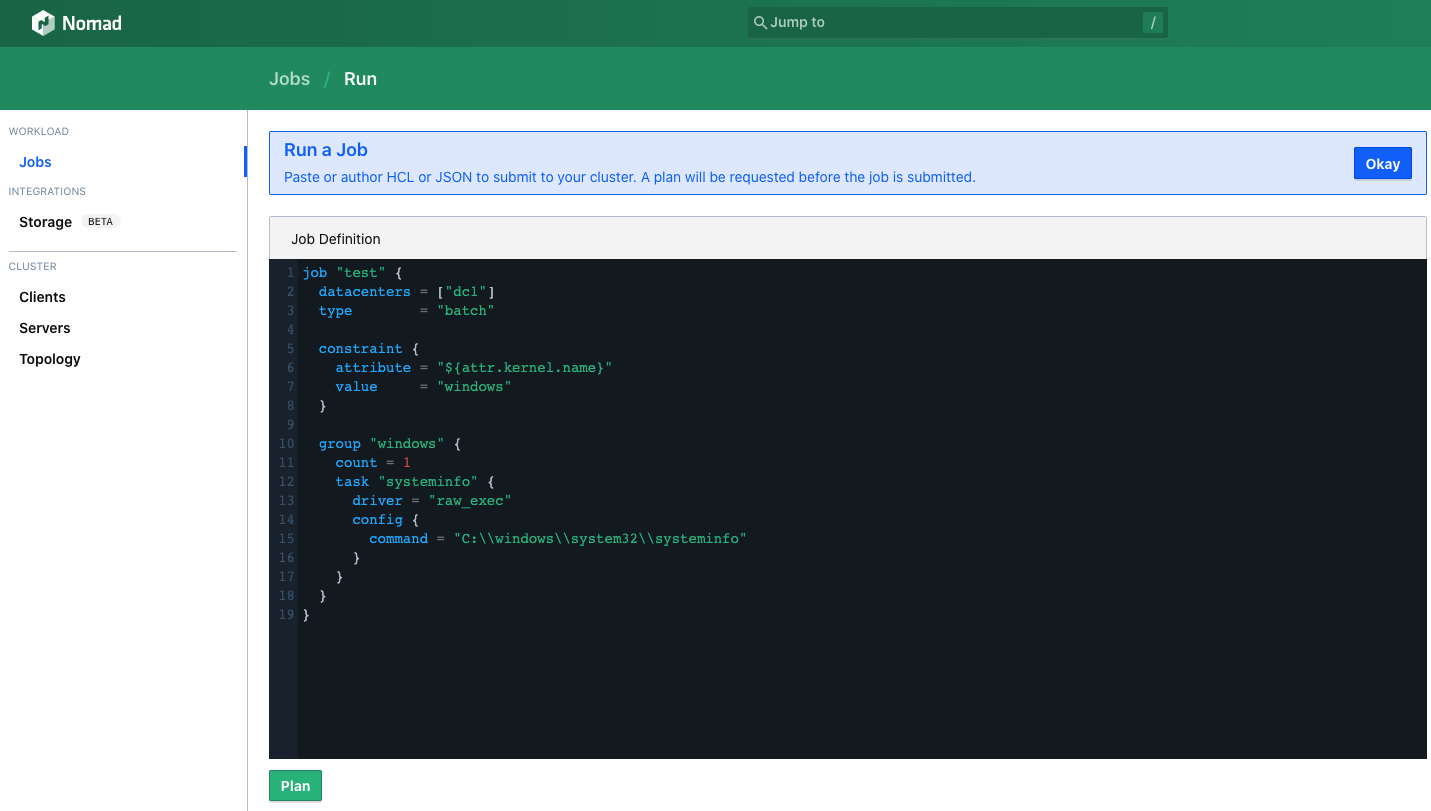Click the constraint block opening line
This screenshot has width=1431, height=811.
(x=369, y=349)
